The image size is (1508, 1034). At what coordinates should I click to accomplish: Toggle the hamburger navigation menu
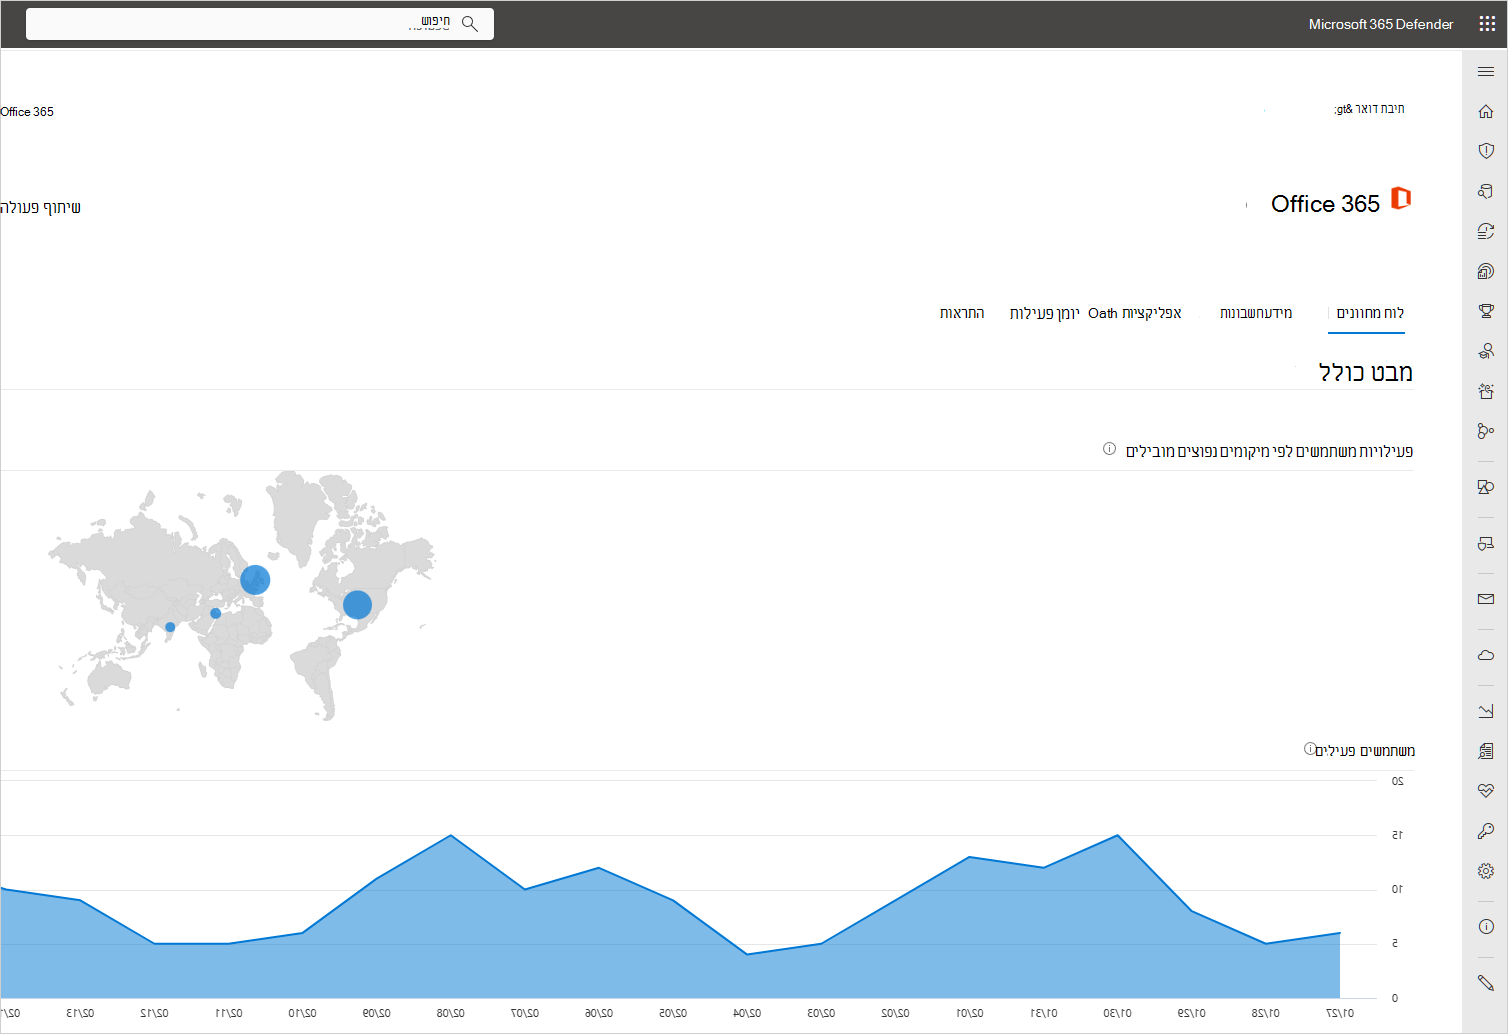pyautogui.click(x=1486, y=72)
